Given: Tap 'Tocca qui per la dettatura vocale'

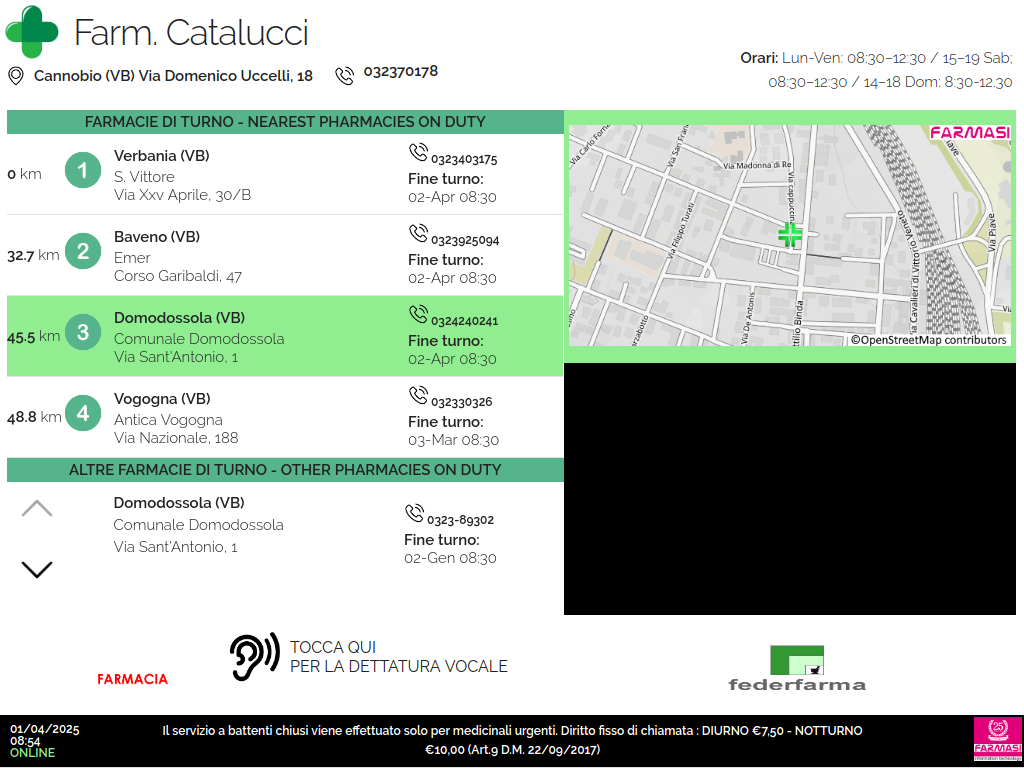Looking at the screenshot, I should click(398, 657).
